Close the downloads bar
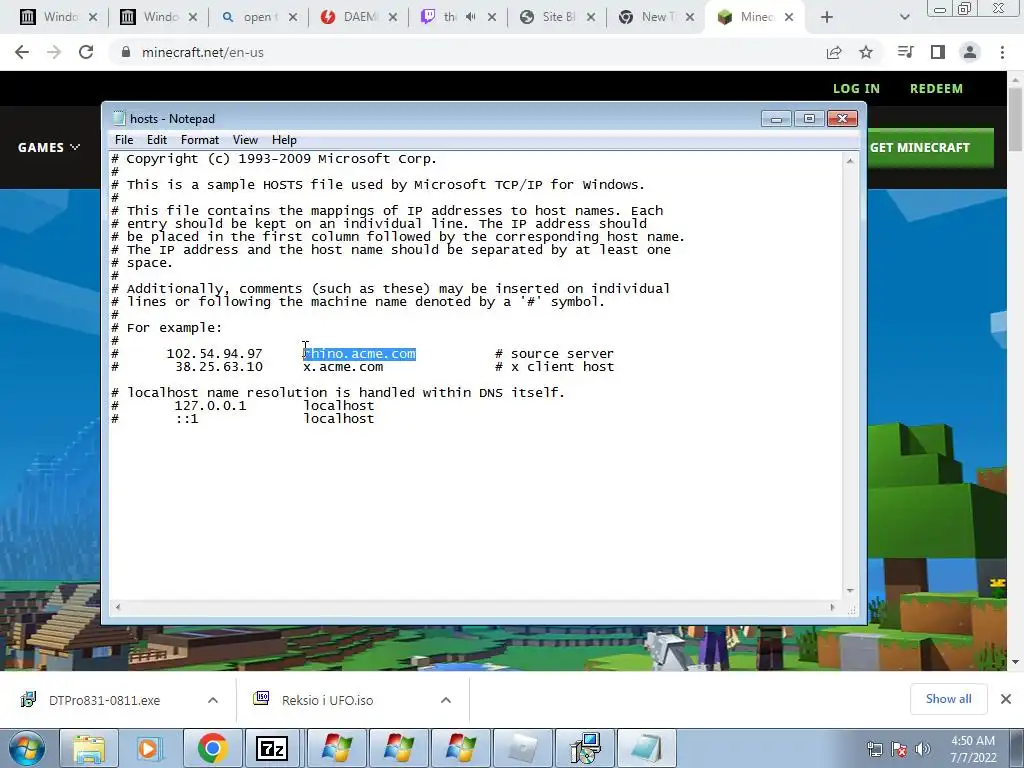Screen dimensions: 1024x768 coord(1006,699)
